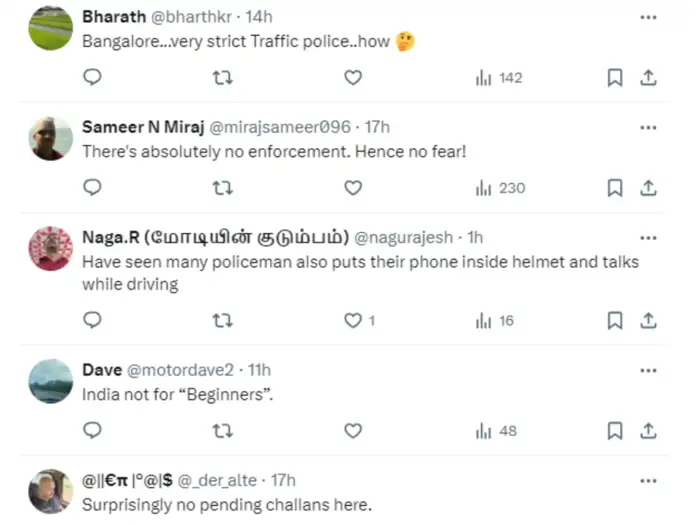Like Bharath's tweet with heart icon

352,77
